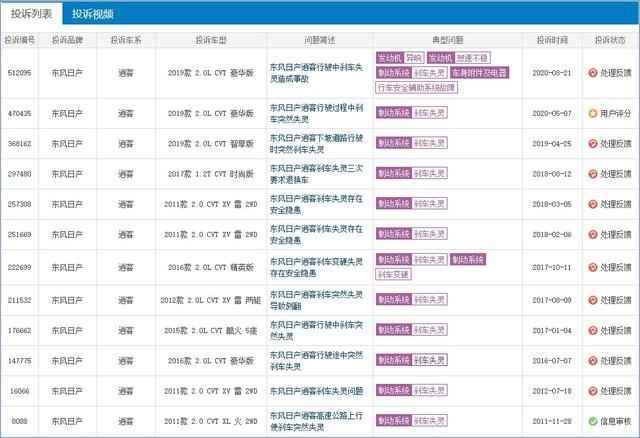Open complaint 东风日产逍客刹车变硬失灵存在安全隐患

(316, 267)
